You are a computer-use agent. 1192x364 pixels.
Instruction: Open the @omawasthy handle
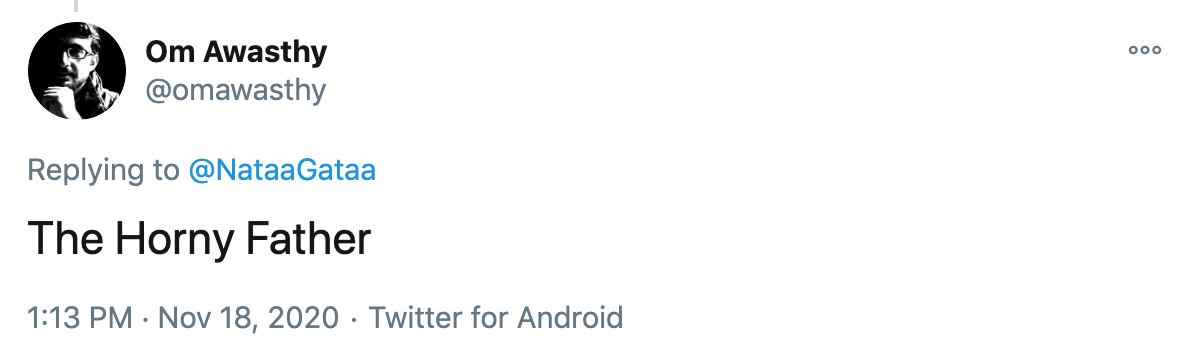pyautogui.click(x=235, y=90)
